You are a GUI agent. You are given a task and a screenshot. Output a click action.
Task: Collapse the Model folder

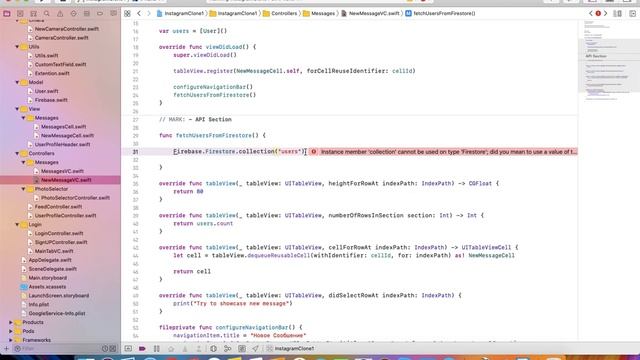17,82
